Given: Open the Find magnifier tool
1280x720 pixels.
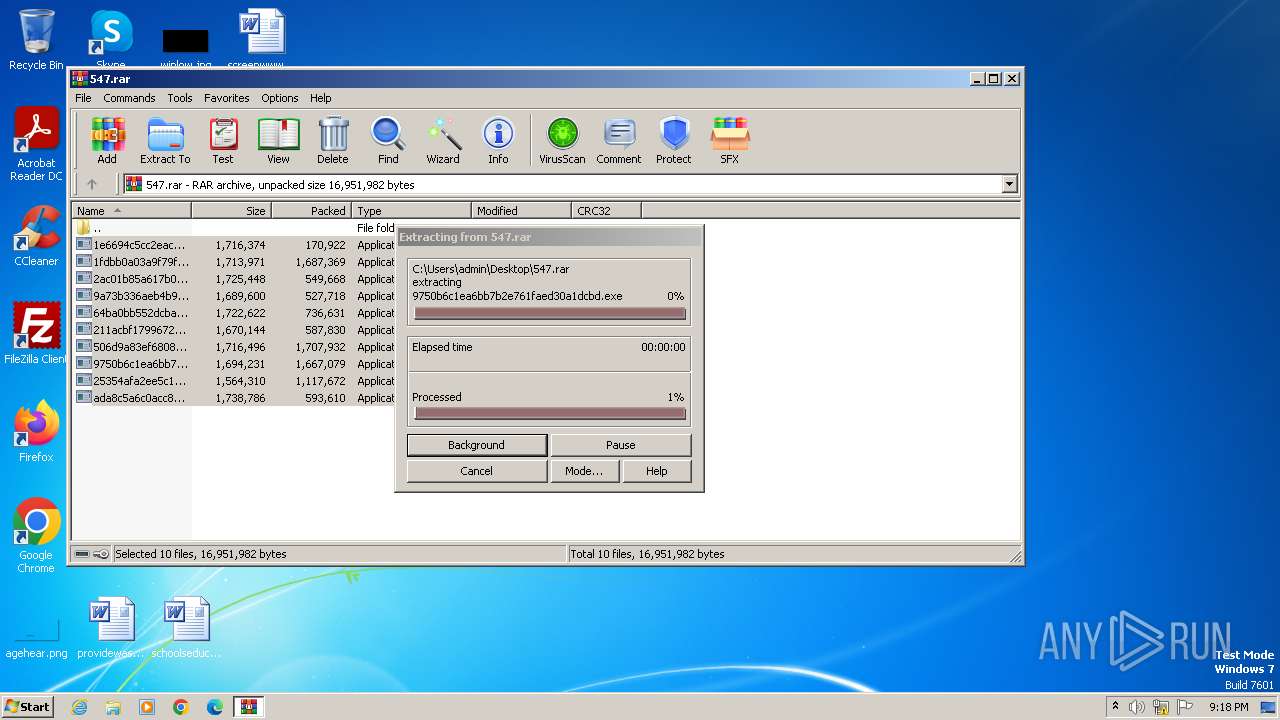Looking at the screenshot, I should coord(388,140).
